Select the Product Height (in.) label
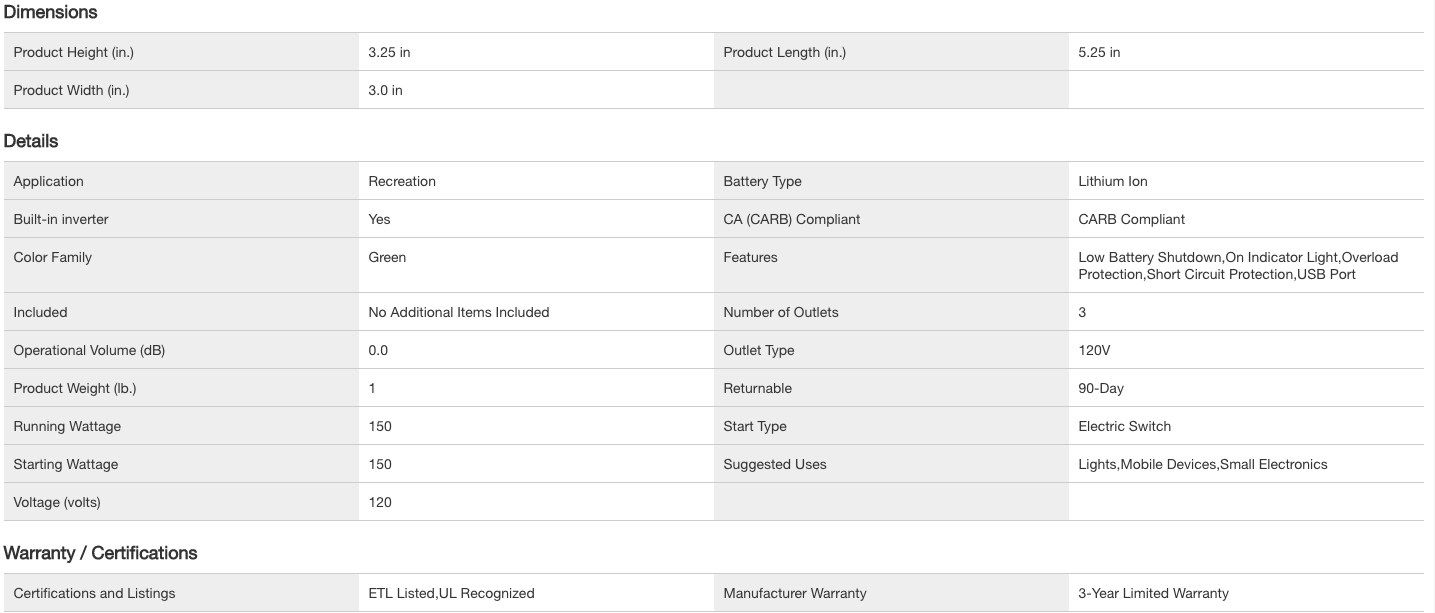Viewport: 1435px width, 613px height. click(x=73, y=52)
